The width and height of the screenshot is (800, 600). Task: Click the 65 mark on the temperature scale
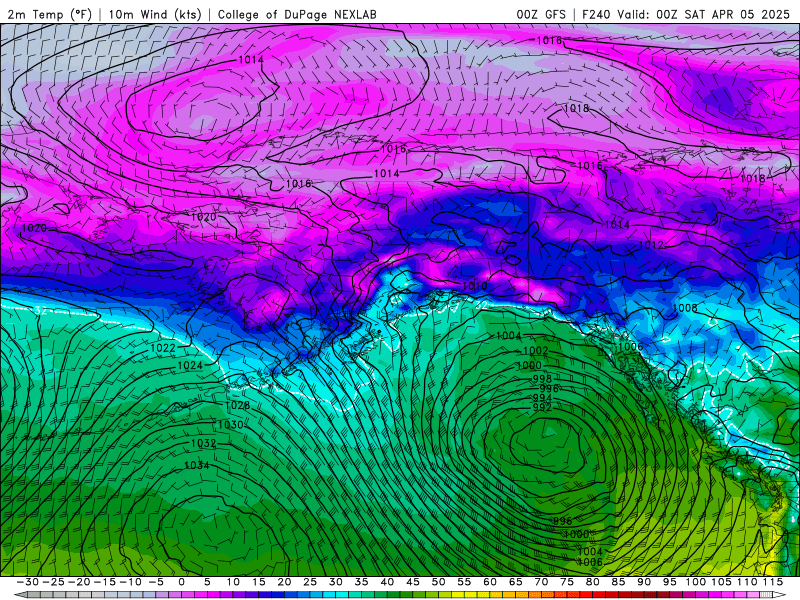click(515, 582)
